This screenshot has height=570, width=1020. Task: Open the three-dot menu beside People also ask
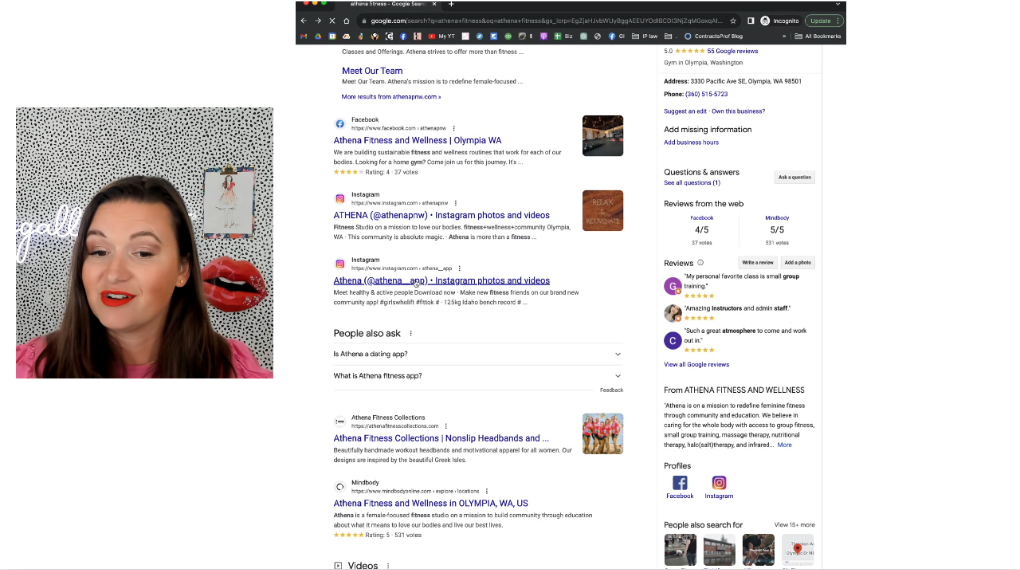coord(411,333)
